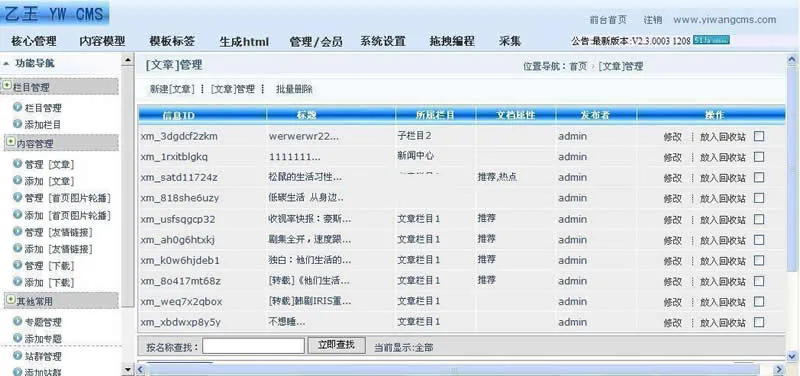Tick the checkbox for row xm_8o417mt68z
The width and height of the screenshot is (800, 376).
click(759, 281)
